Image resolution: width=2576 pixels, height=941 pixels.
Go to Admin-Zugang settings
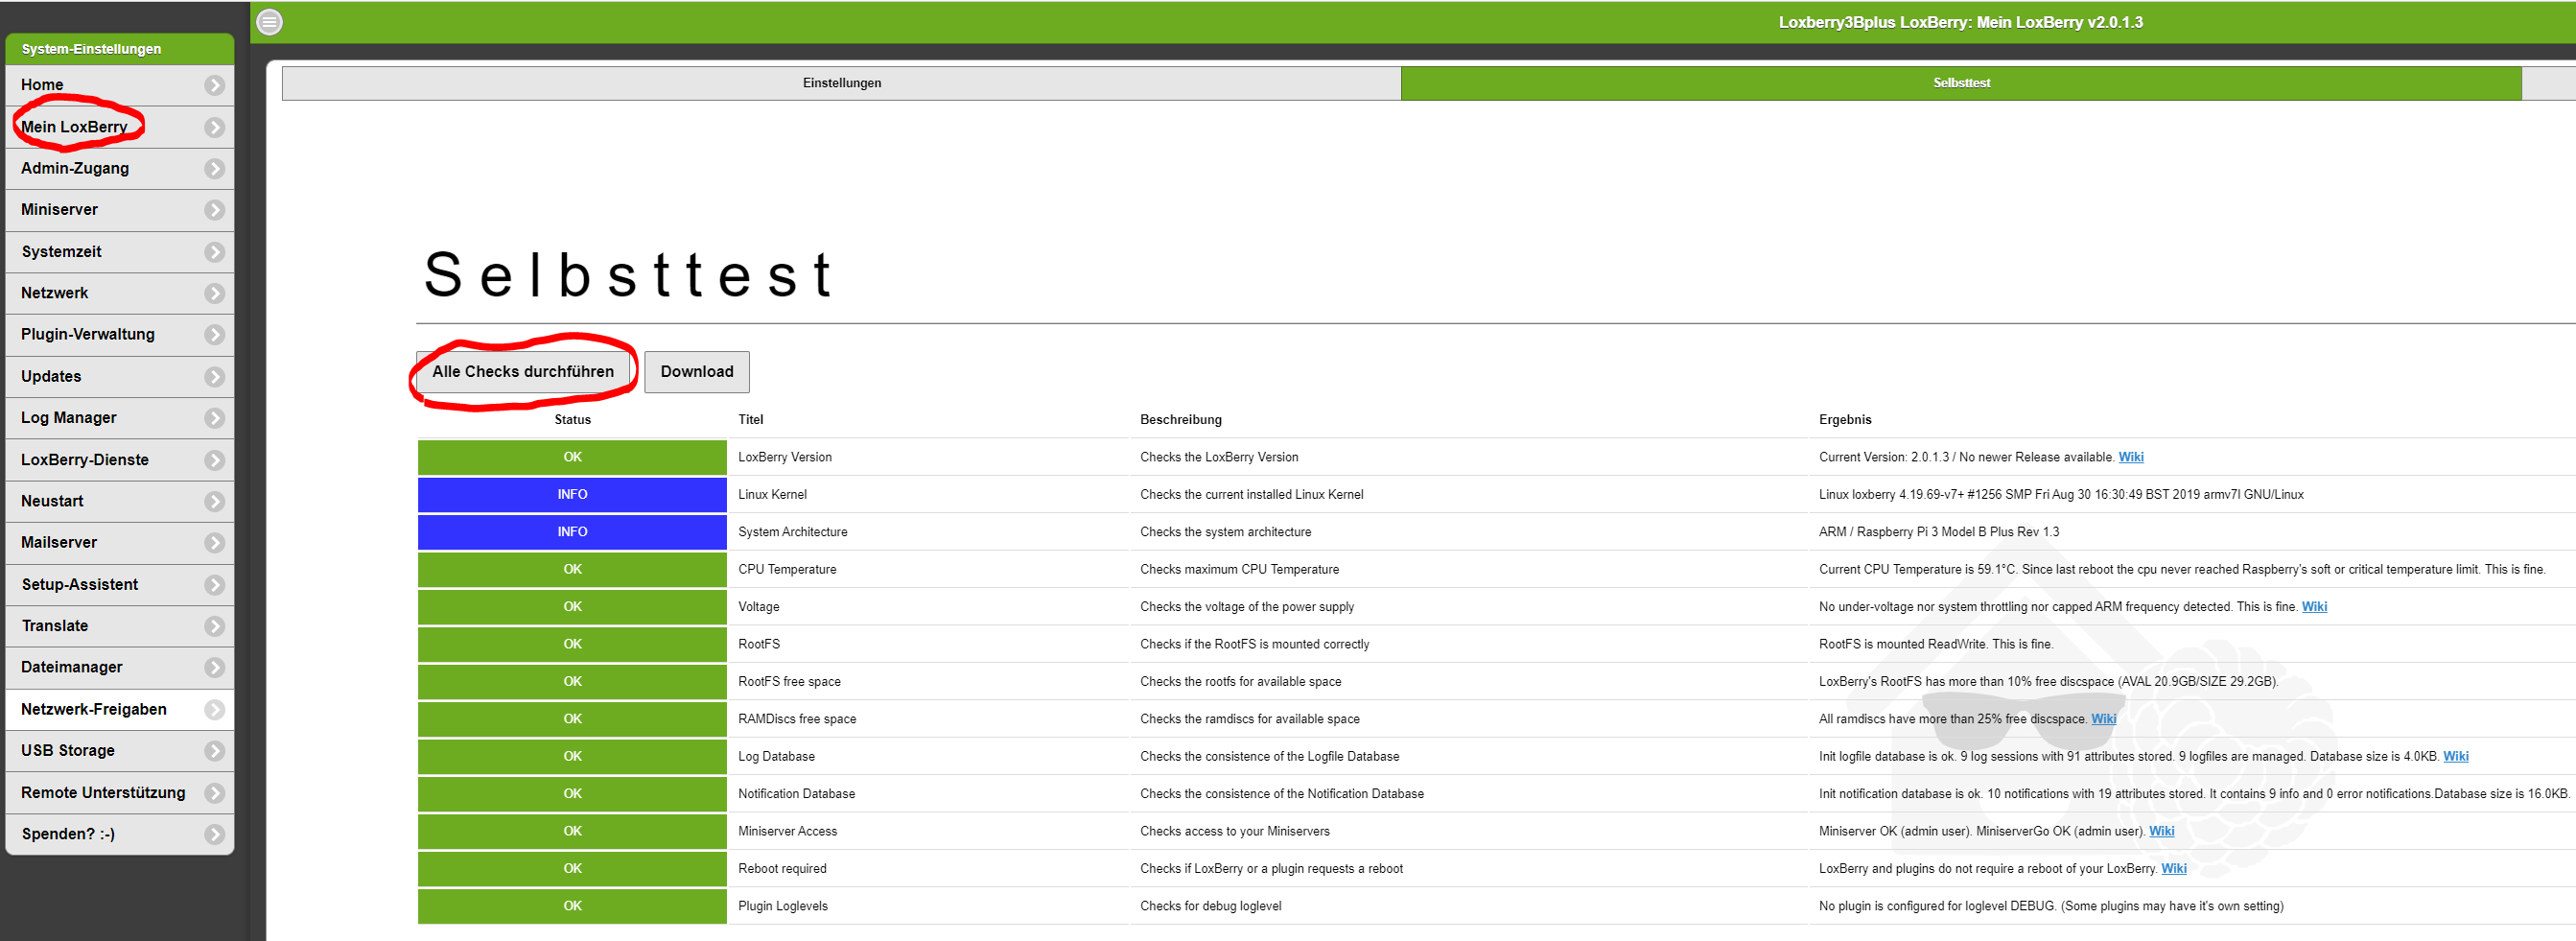coord(120,169)
